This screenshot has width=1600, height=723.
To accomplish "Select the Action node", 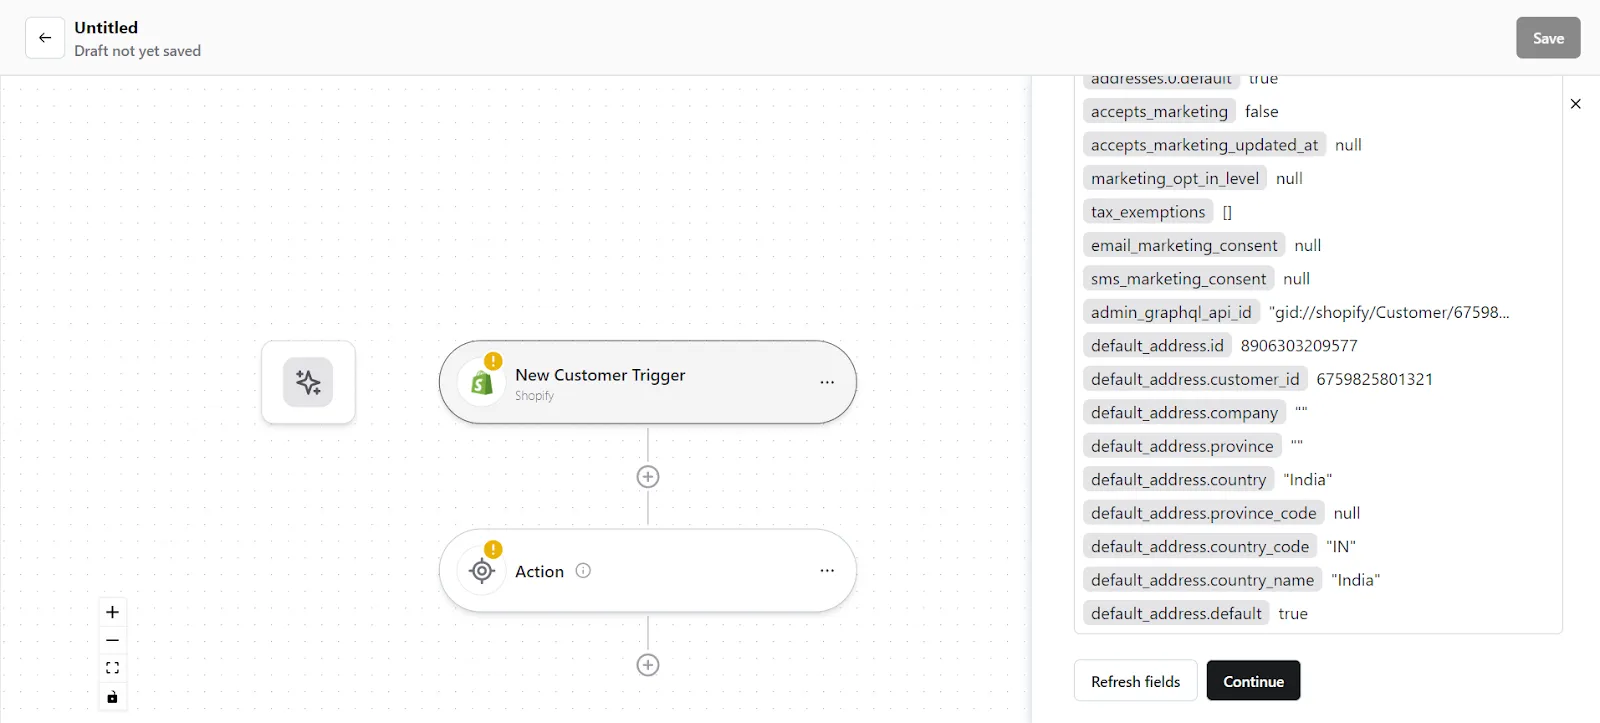I will pos(648,570).
